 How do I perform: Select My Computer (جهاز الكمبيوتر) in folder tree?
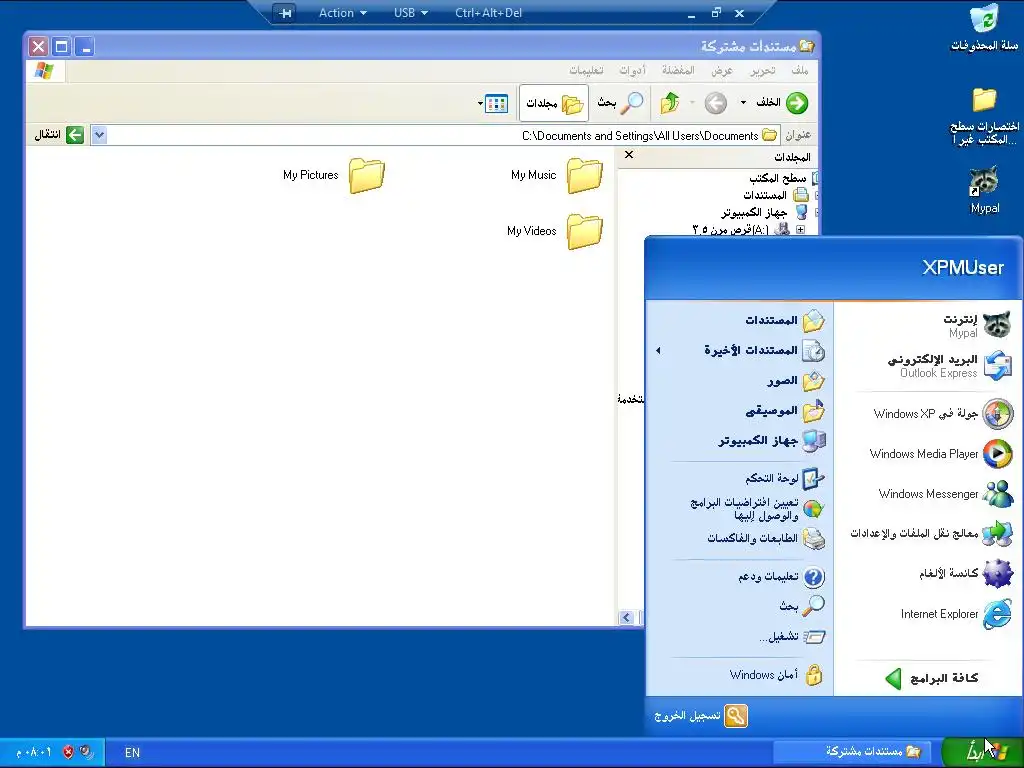(x=754, y=212)
